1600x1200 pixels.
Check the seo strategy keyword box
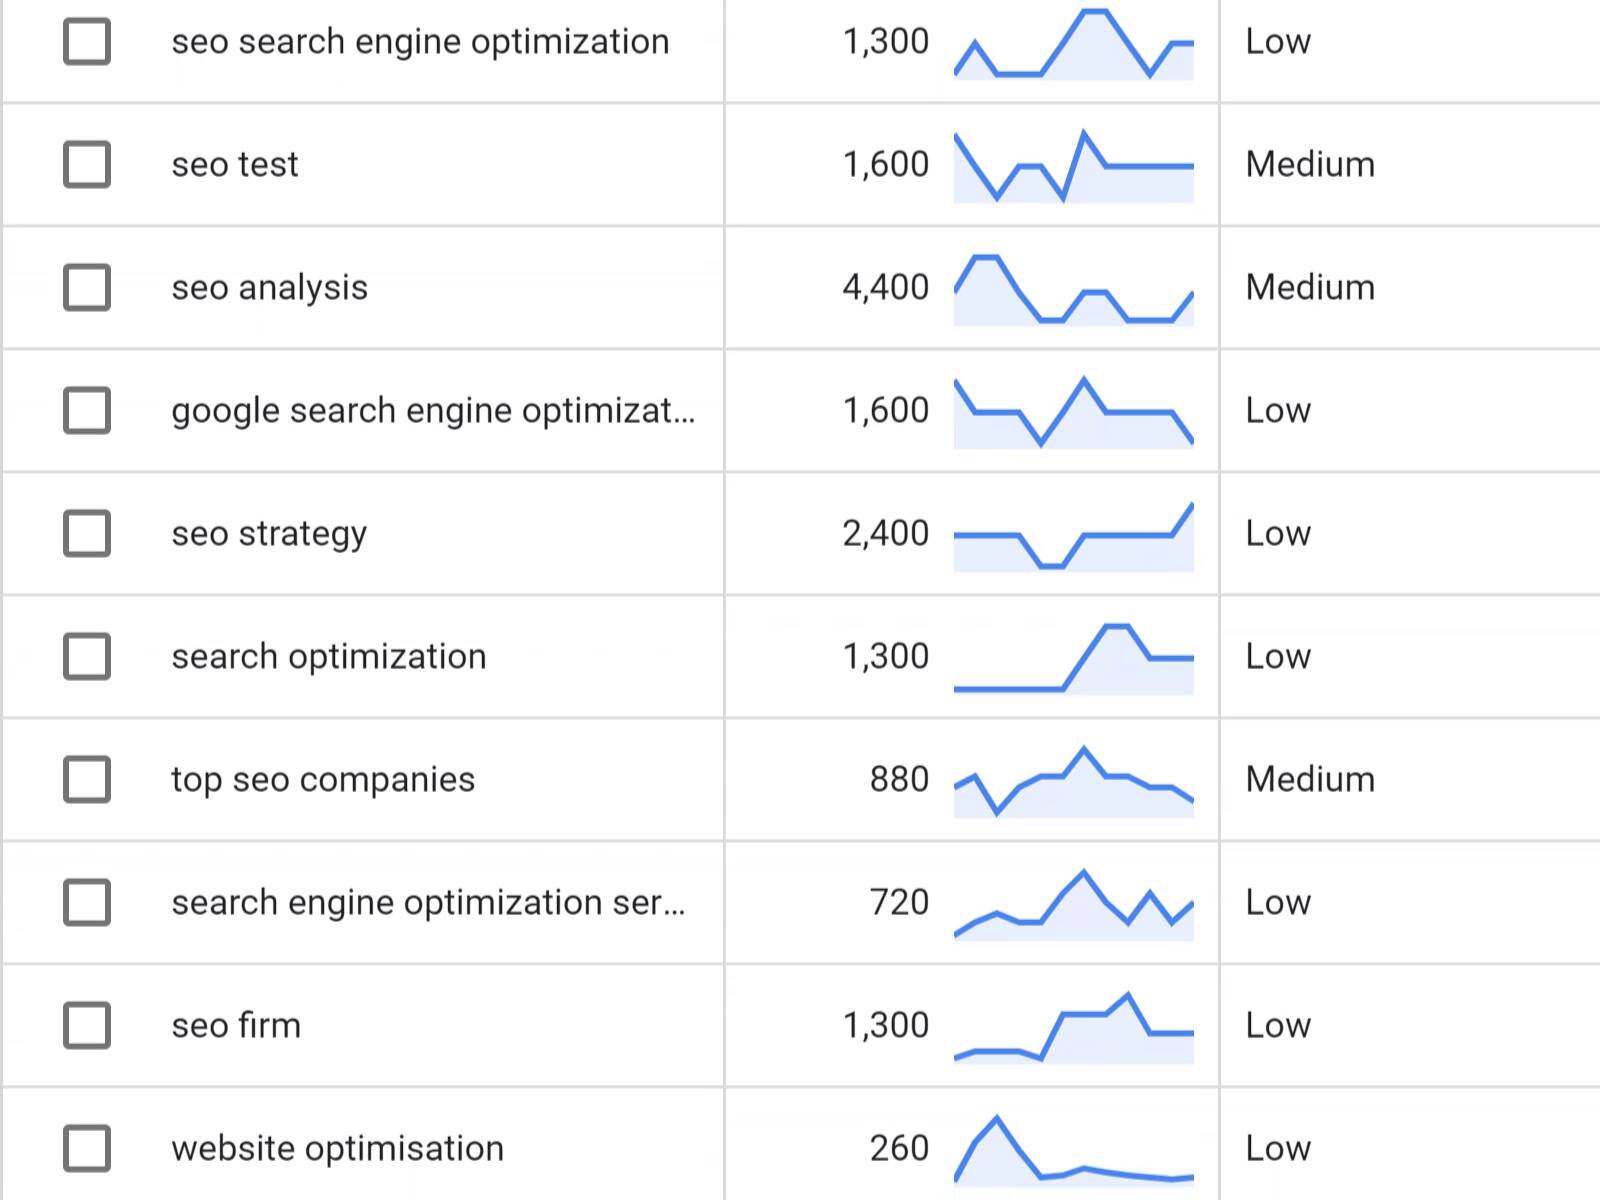click(87, 534)
